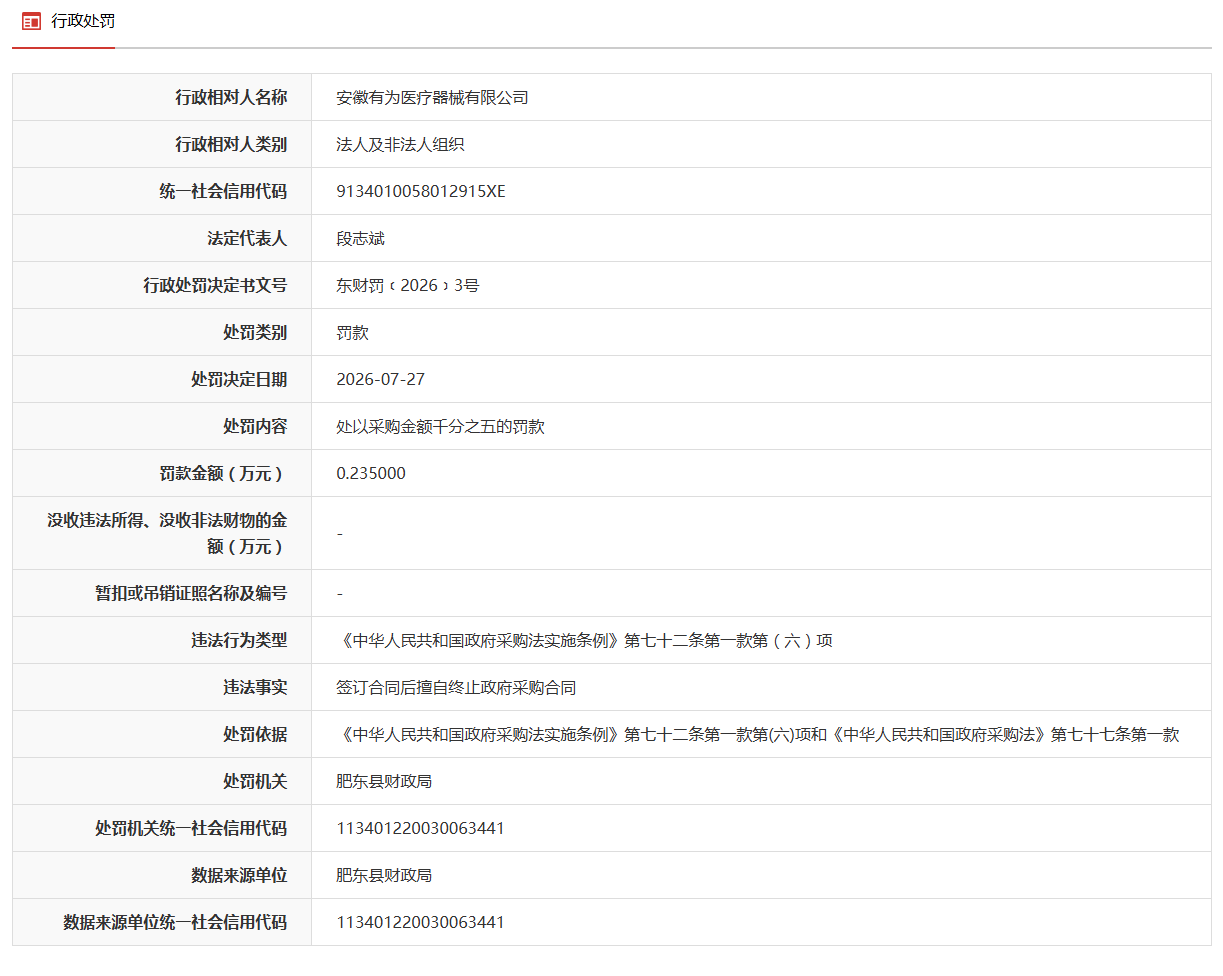The width and height of the screenshot is (1223, 976).
Task: Click the 处罚决定日期 label
Action: pos(239,379)
